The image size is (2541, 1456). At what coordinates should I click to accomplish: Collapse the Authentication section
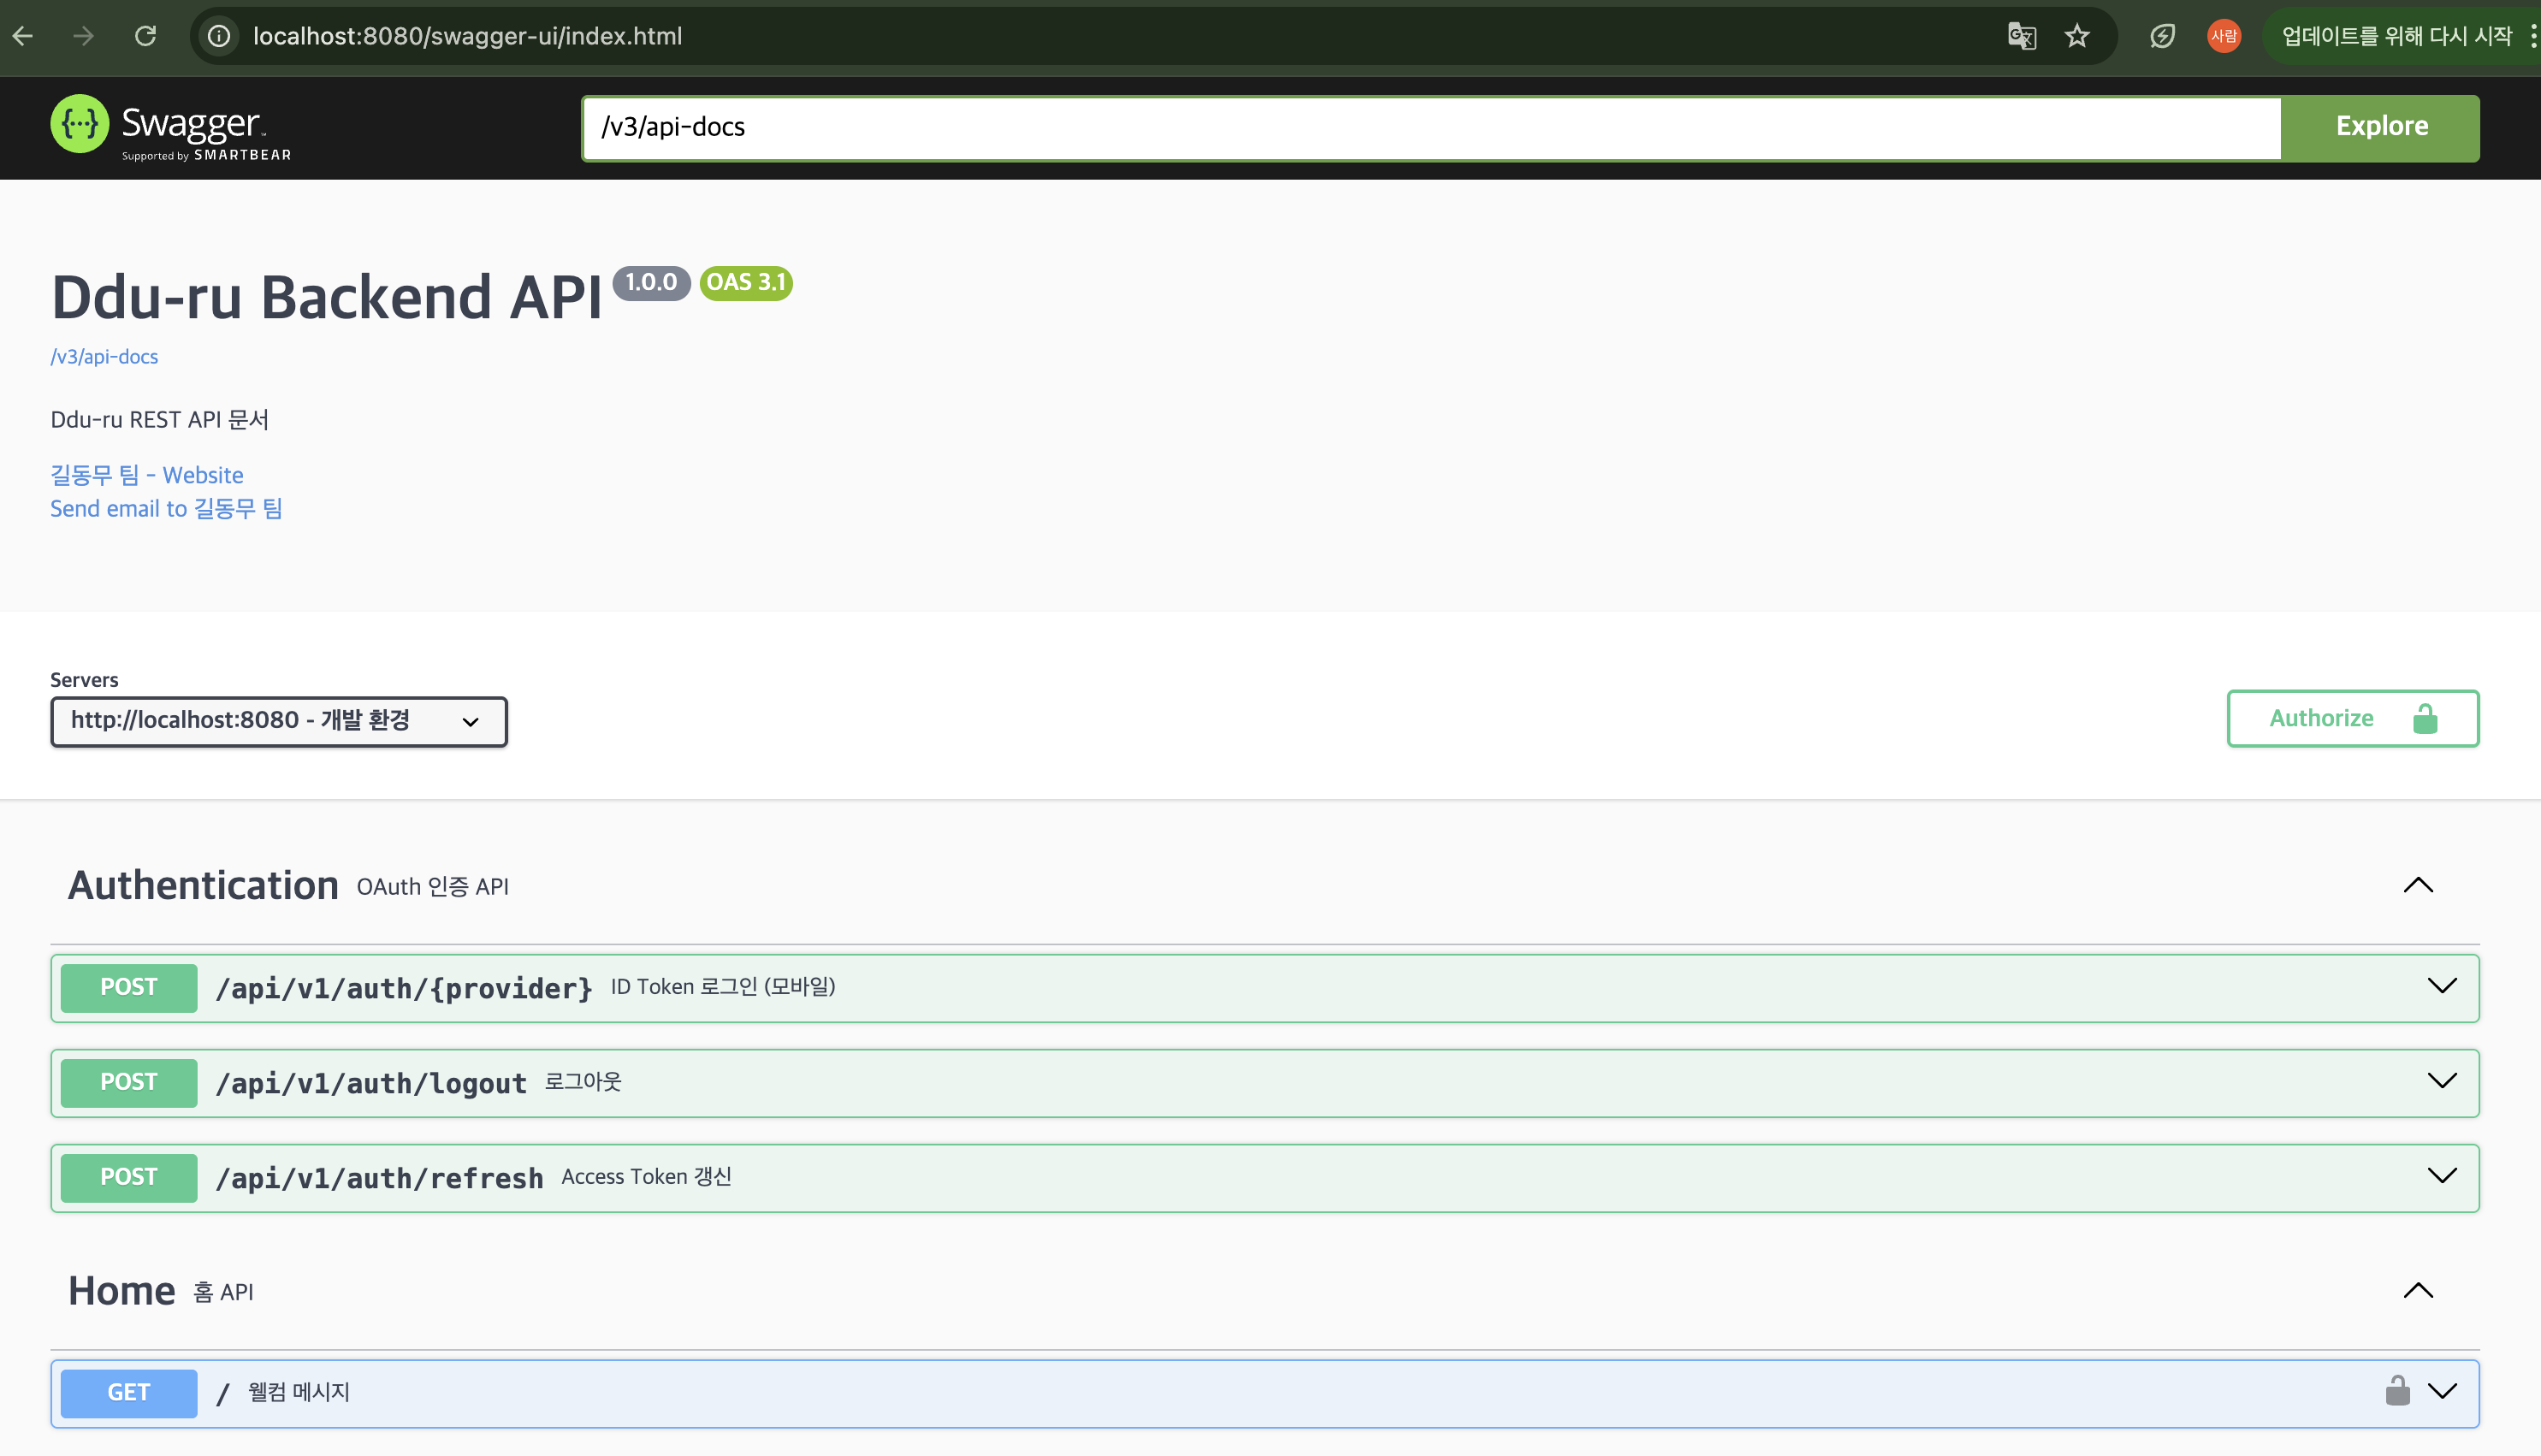tap(2417, 885)
